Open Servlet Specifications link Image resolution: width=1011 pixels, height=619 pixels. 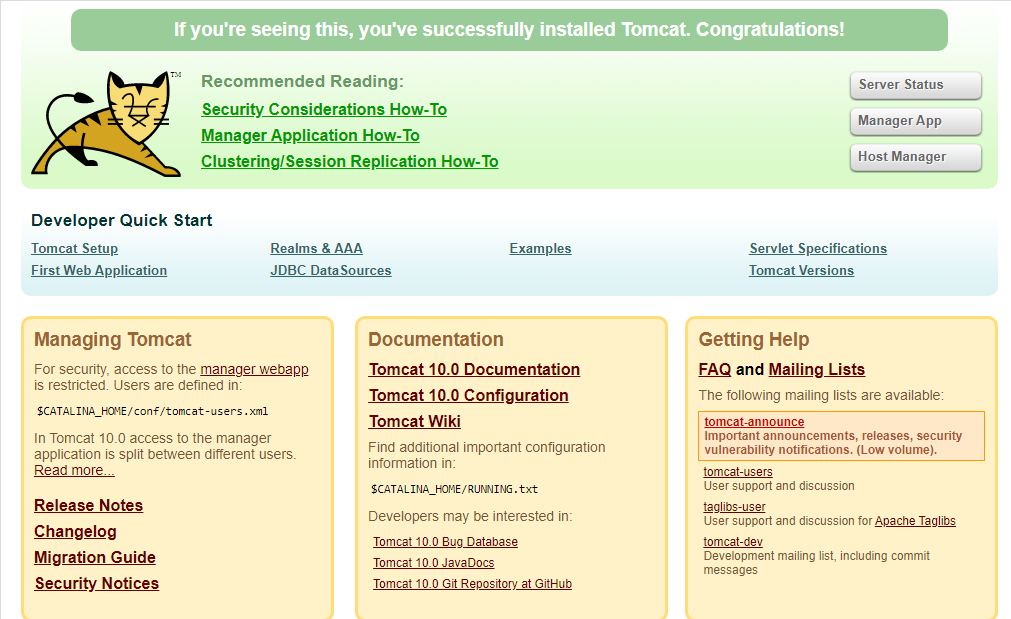(x=818, y=248)
